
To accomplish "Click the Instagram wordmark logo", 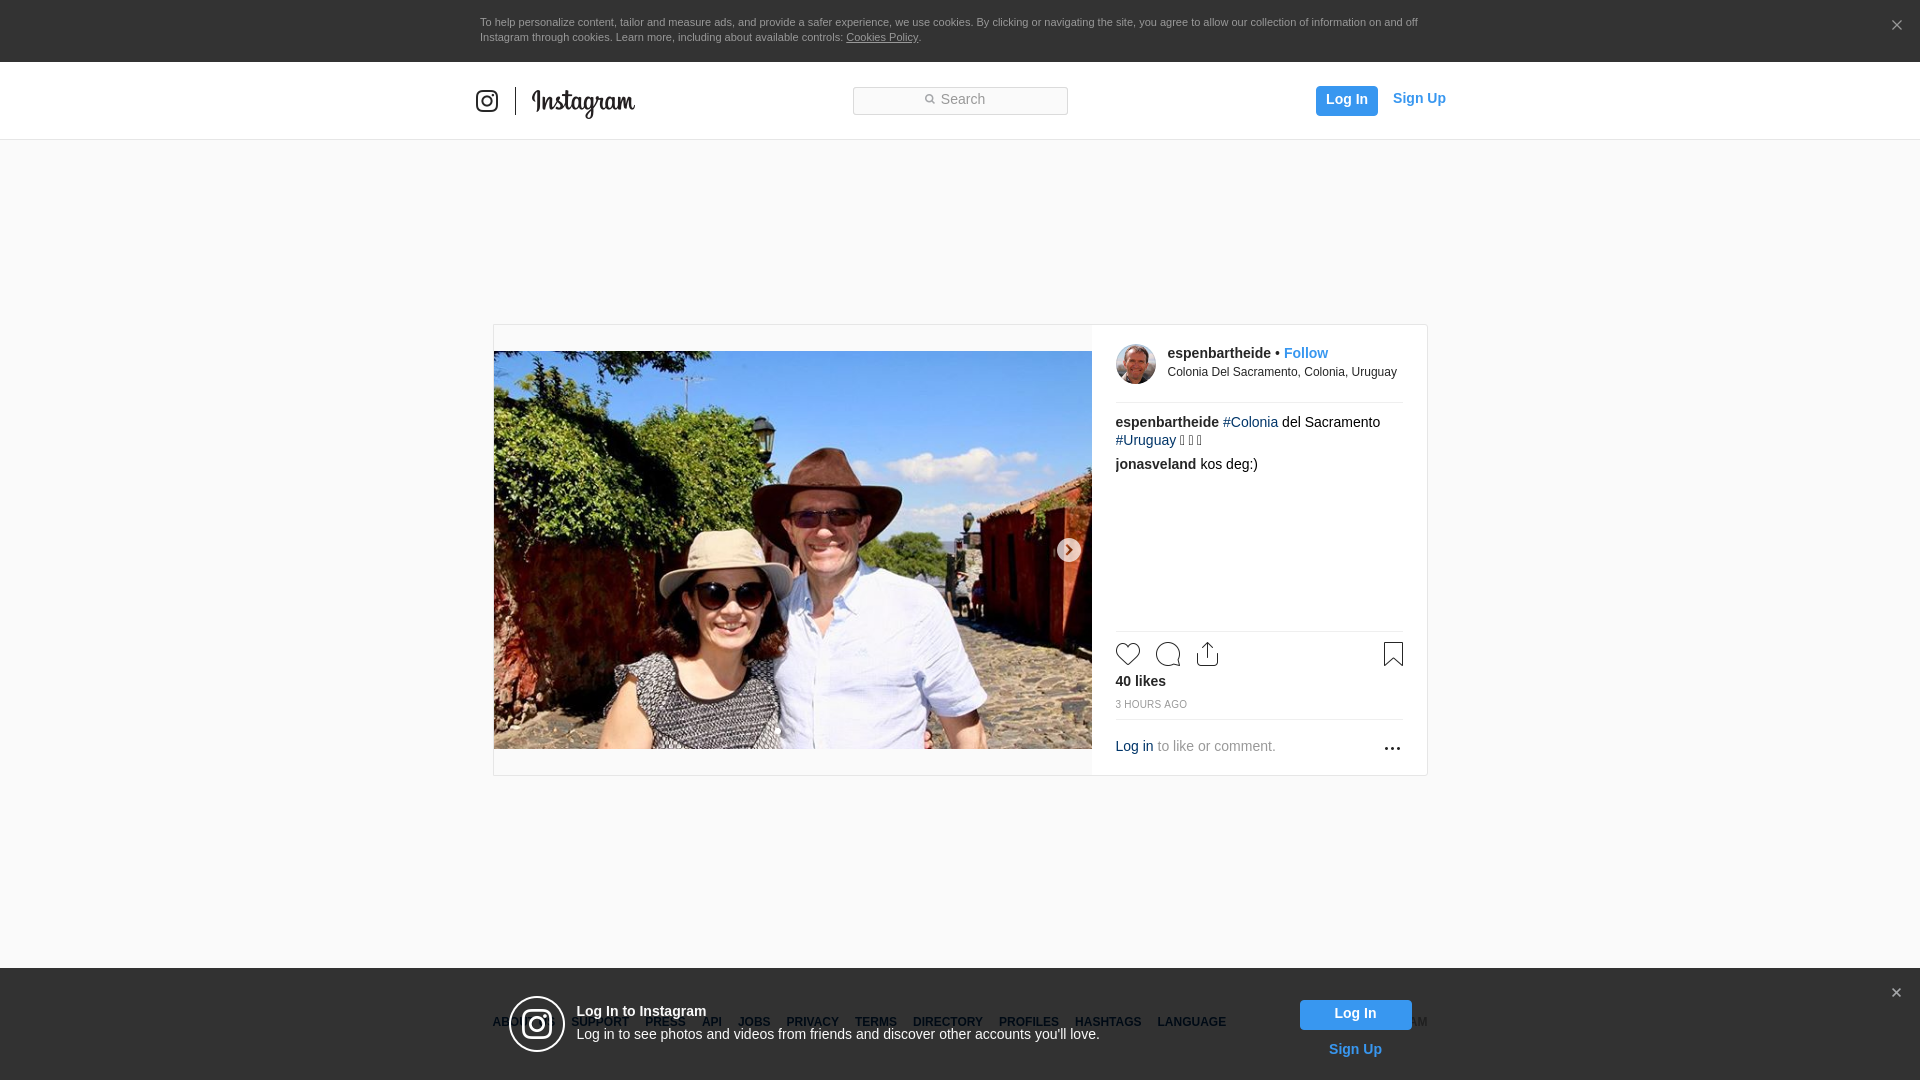I will click(583, 102).
